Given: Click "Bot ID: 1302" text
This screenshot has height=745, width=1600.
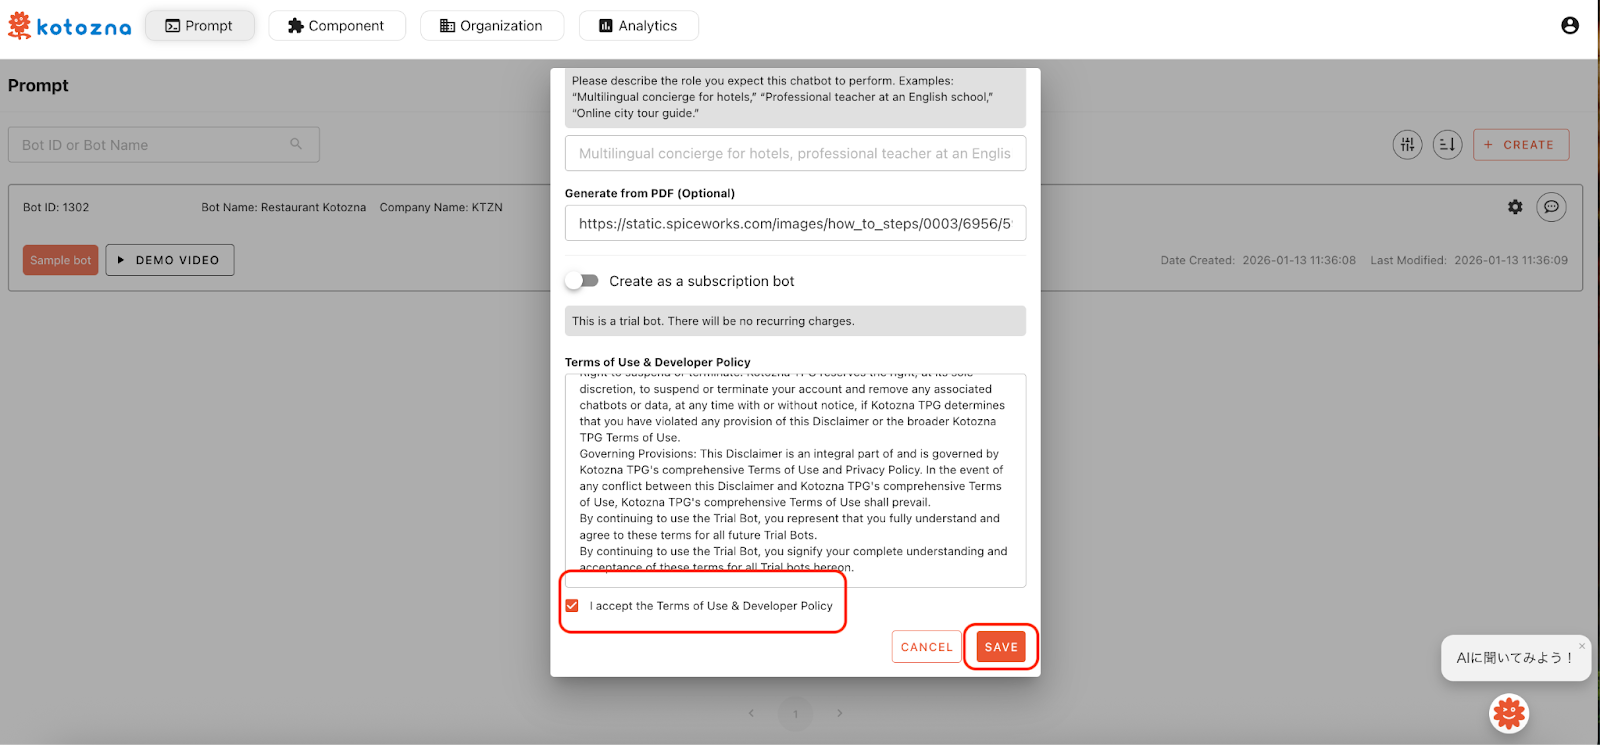Looking at the screenshot, I should click(x=56, y=208).
